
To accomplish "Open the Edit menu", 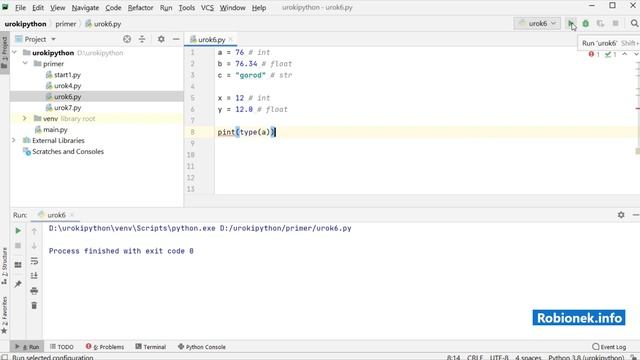I will [x=38, y=7].
